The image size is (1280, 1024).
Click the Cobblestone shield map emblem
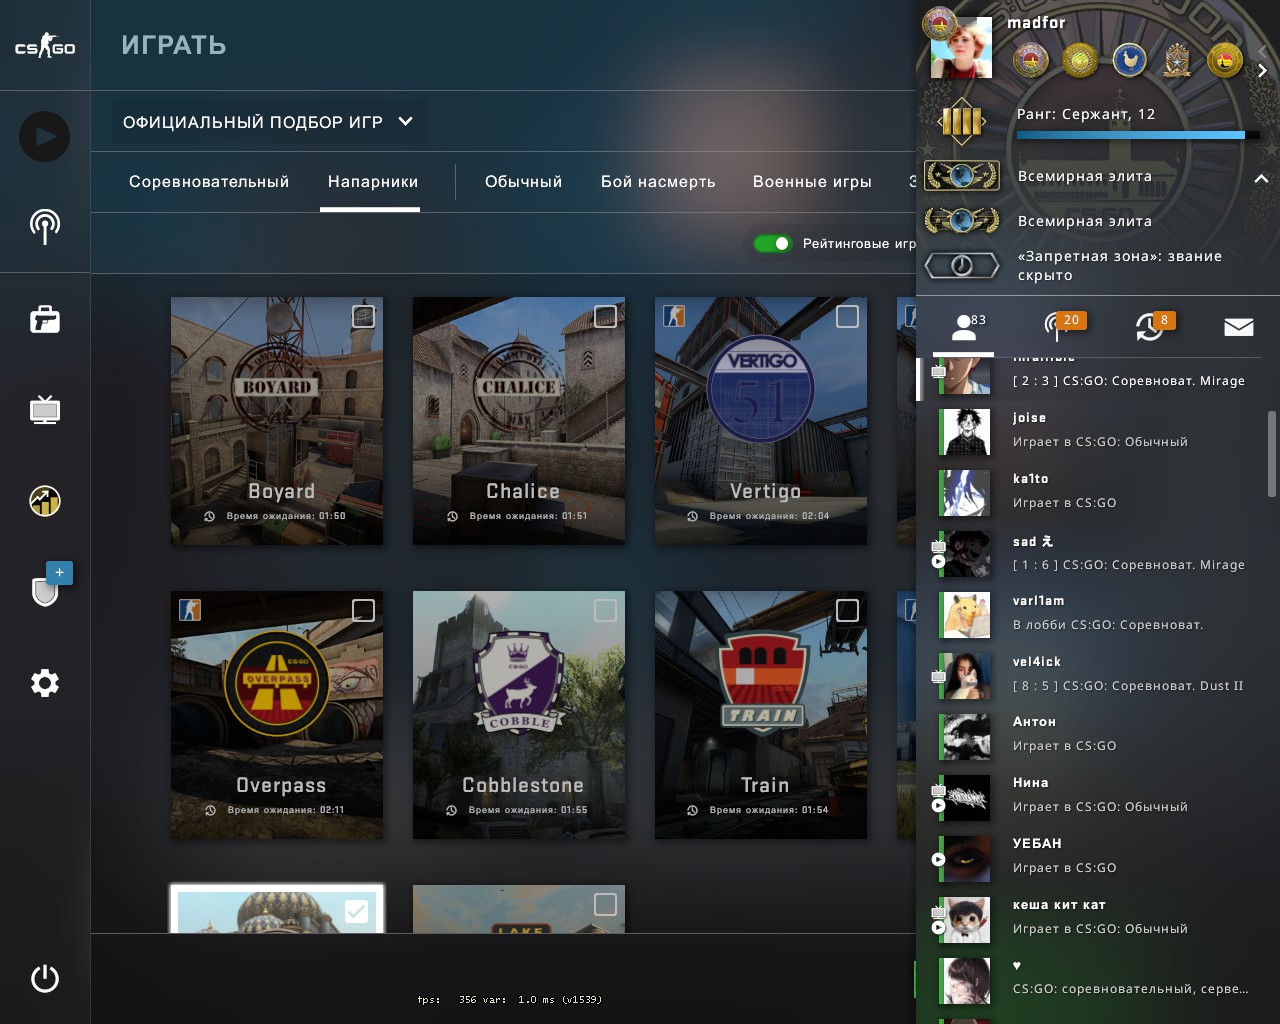click(x=519, y=683)
